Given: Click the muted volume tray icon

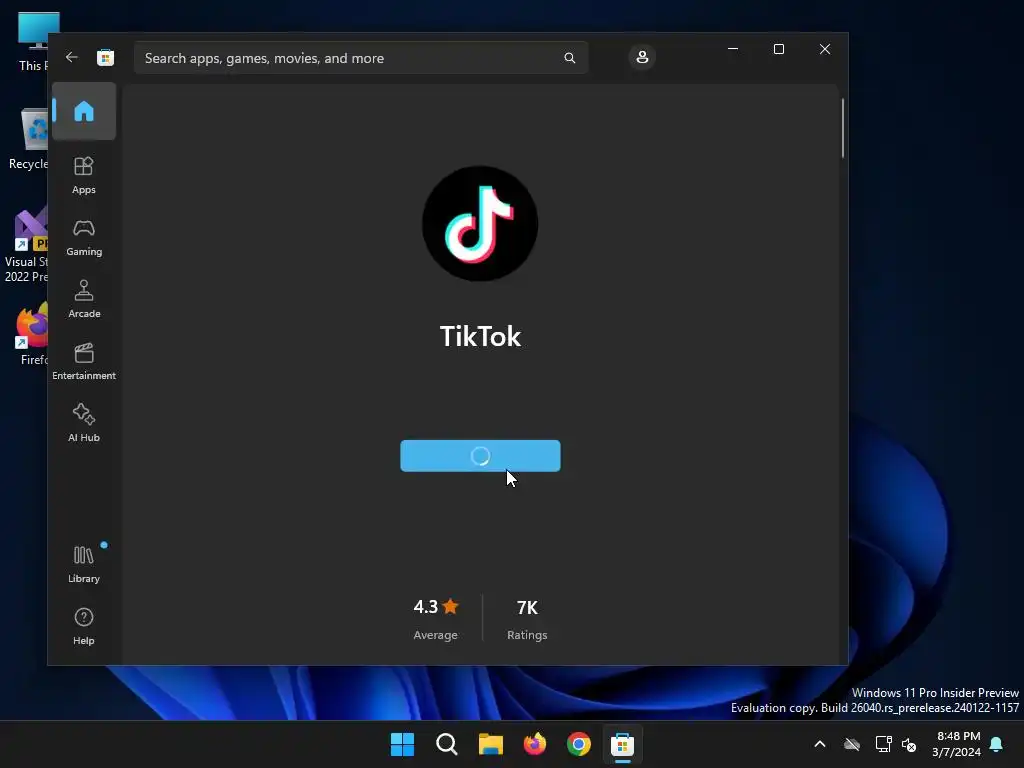Looking at the screenshot, I should point(909,744).
